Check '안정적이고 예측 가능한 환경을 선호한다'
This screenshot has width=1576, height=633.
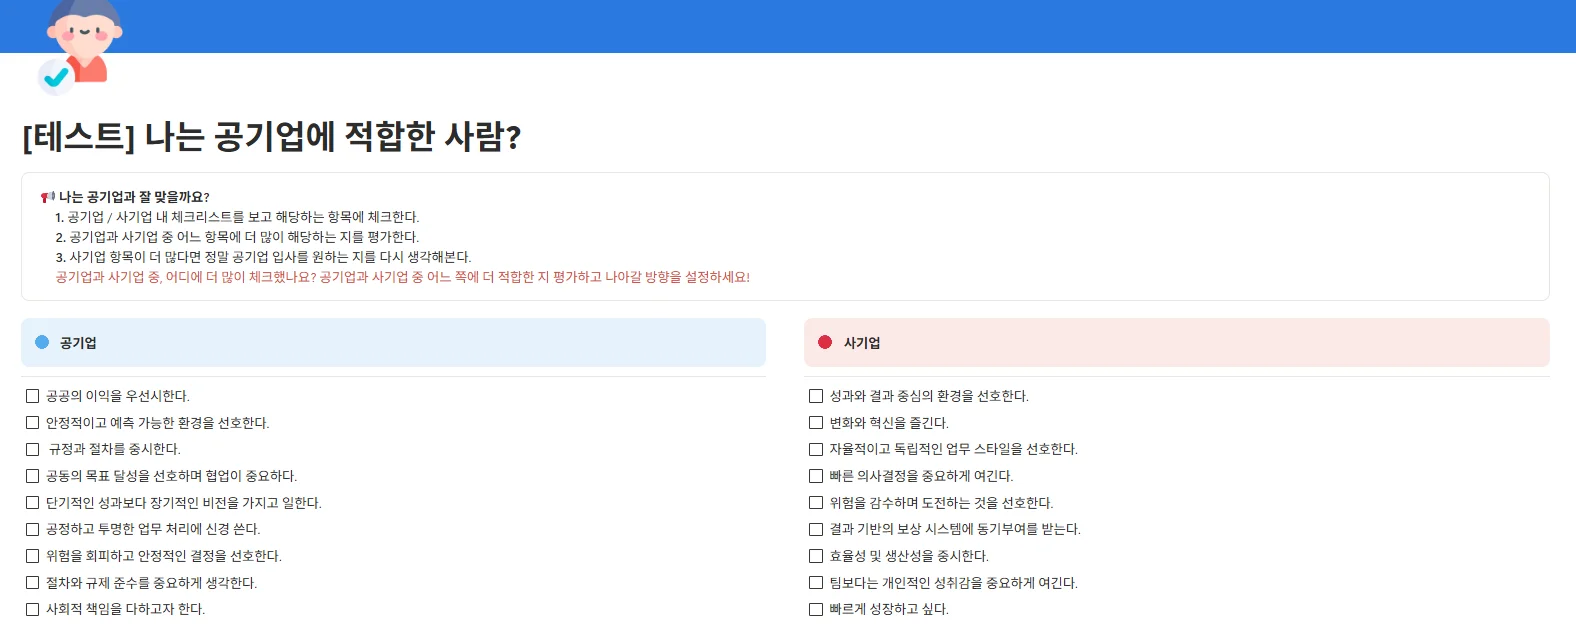(32, 423)
